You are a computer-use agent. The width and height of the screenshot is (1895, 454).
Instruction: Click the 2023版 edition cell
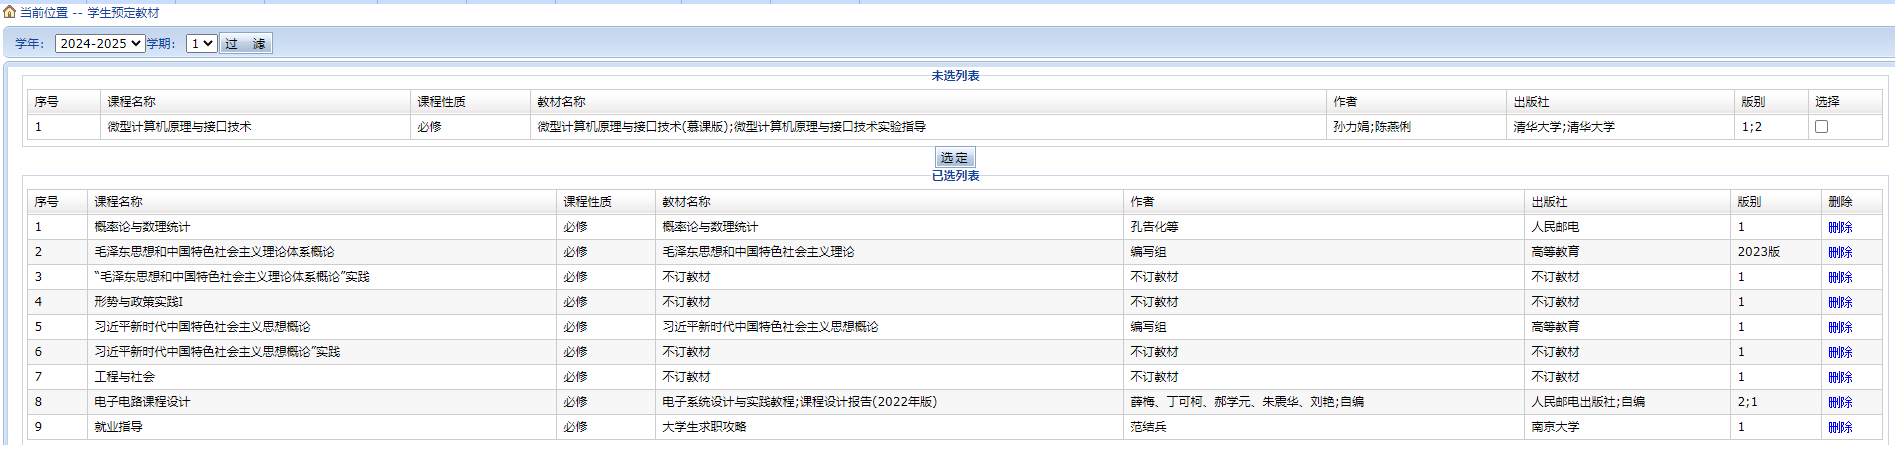[x=1758, y=252]
